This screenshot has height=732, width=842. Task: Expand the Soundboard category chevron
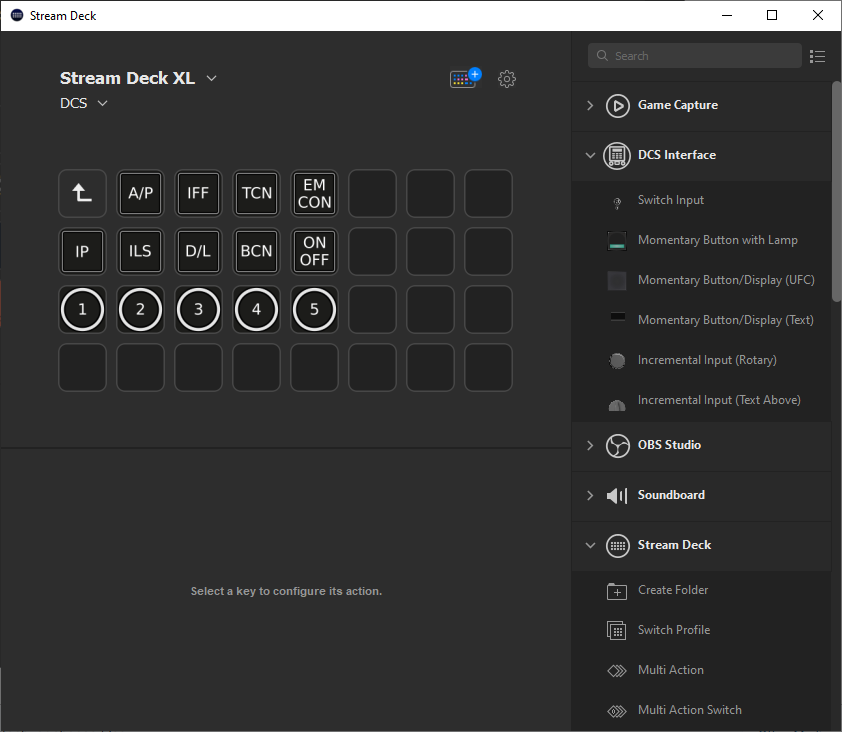tap(590, 495)
